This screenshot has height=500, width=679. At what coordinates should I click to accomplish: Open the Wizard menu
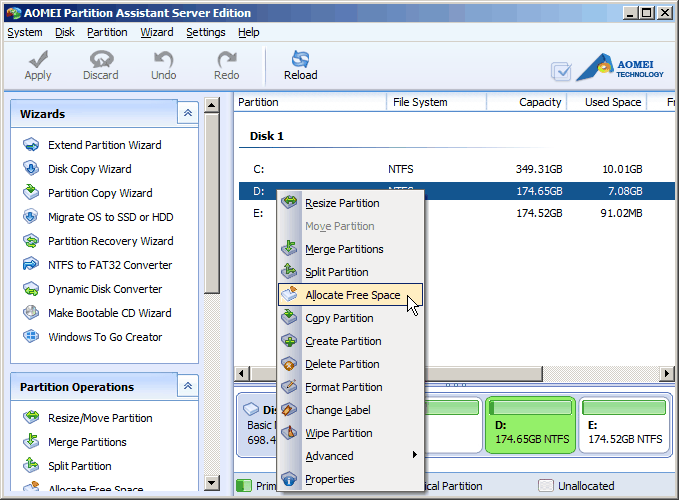(157, 32)
